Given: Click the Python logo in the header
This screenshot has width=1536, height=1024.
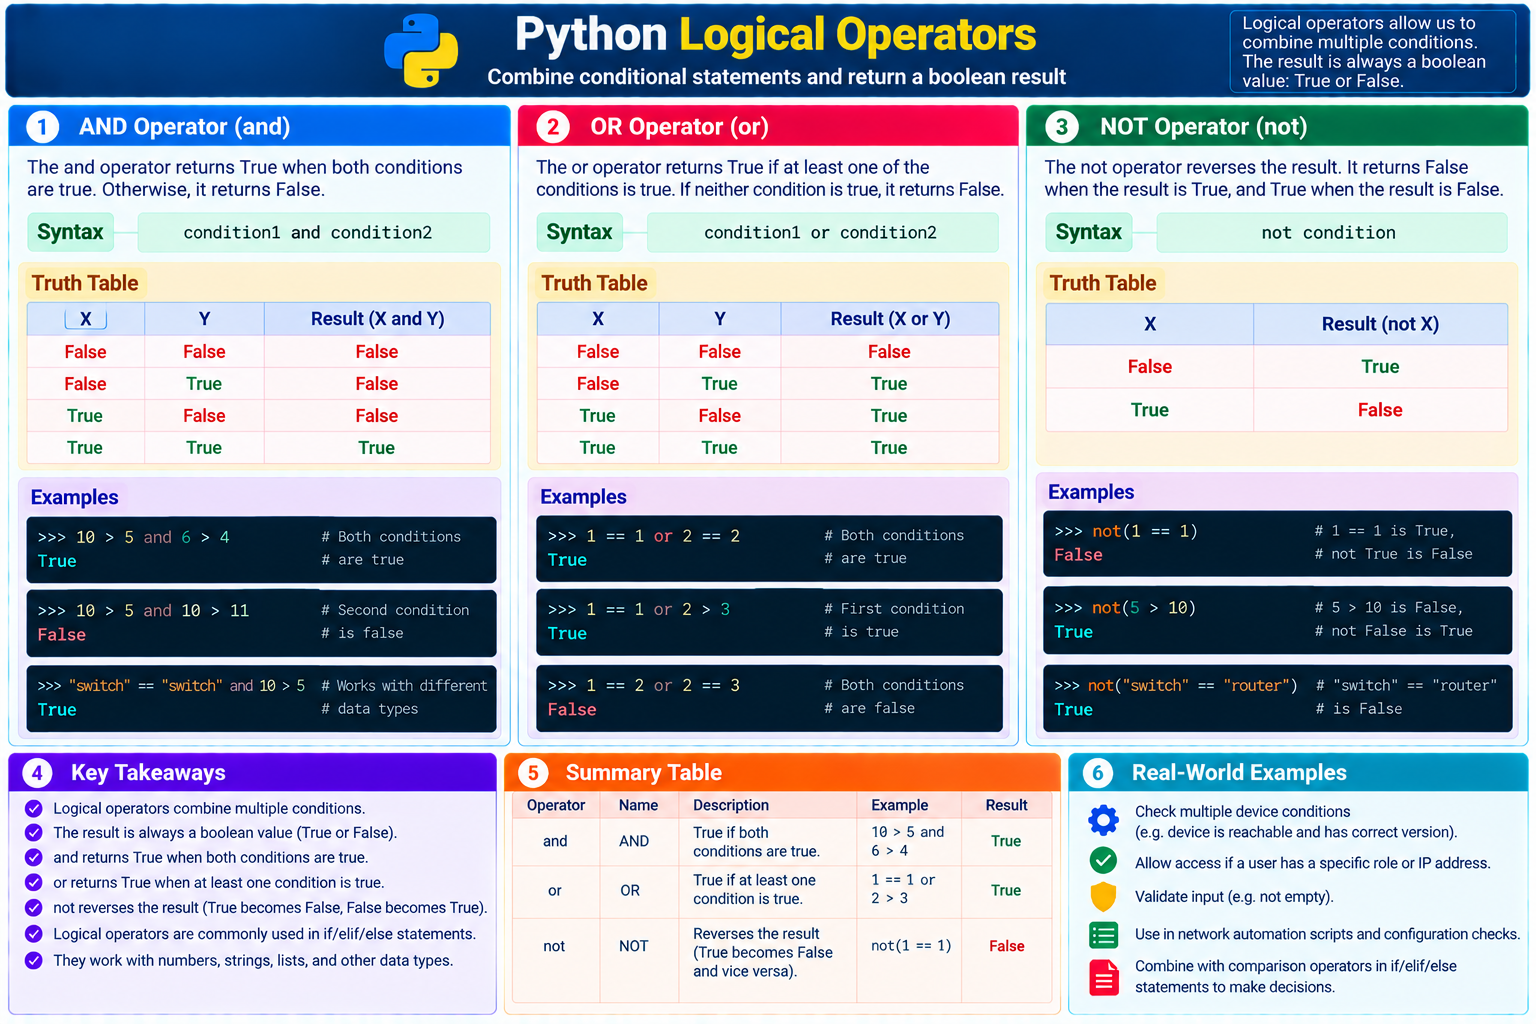Looking at the screenshot, I should click(x=421, y=51).
